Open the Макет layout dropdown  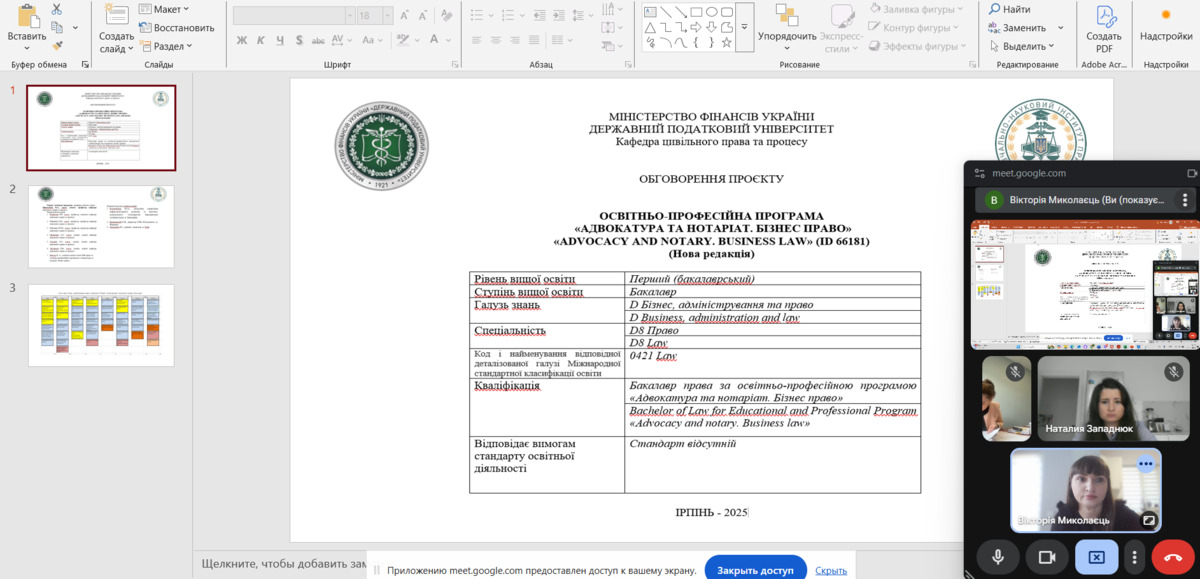(x=165, y=9)
